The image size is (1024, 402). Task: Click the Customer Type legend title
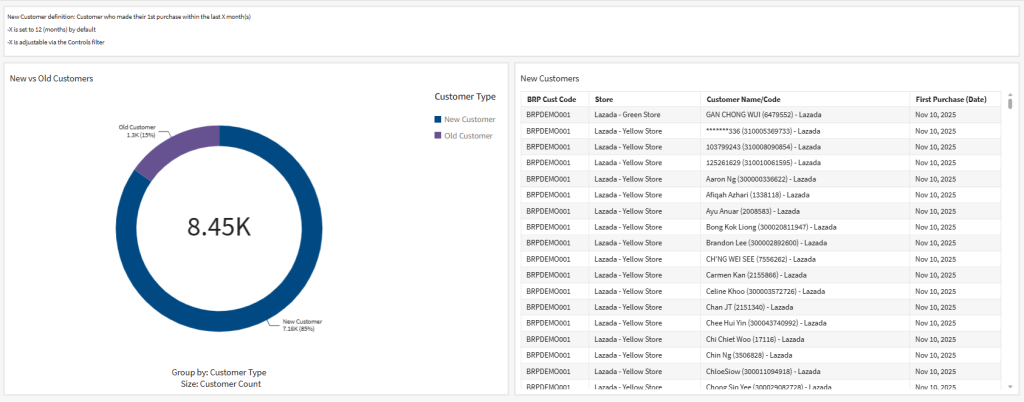pyautogui.click(x=465, y=97)
